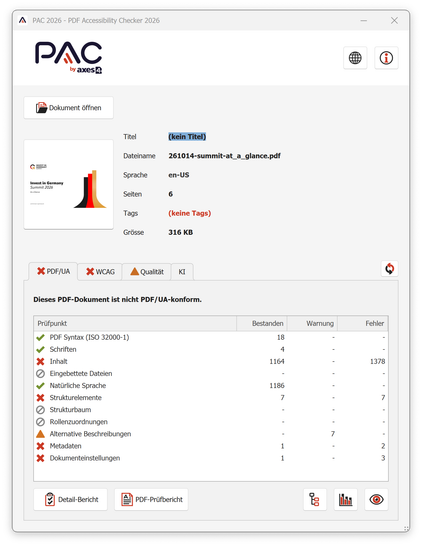The height and width of the screenshot is (546, 422).
Task: Select the Metadaten row
Action: [x=211, y=446]
